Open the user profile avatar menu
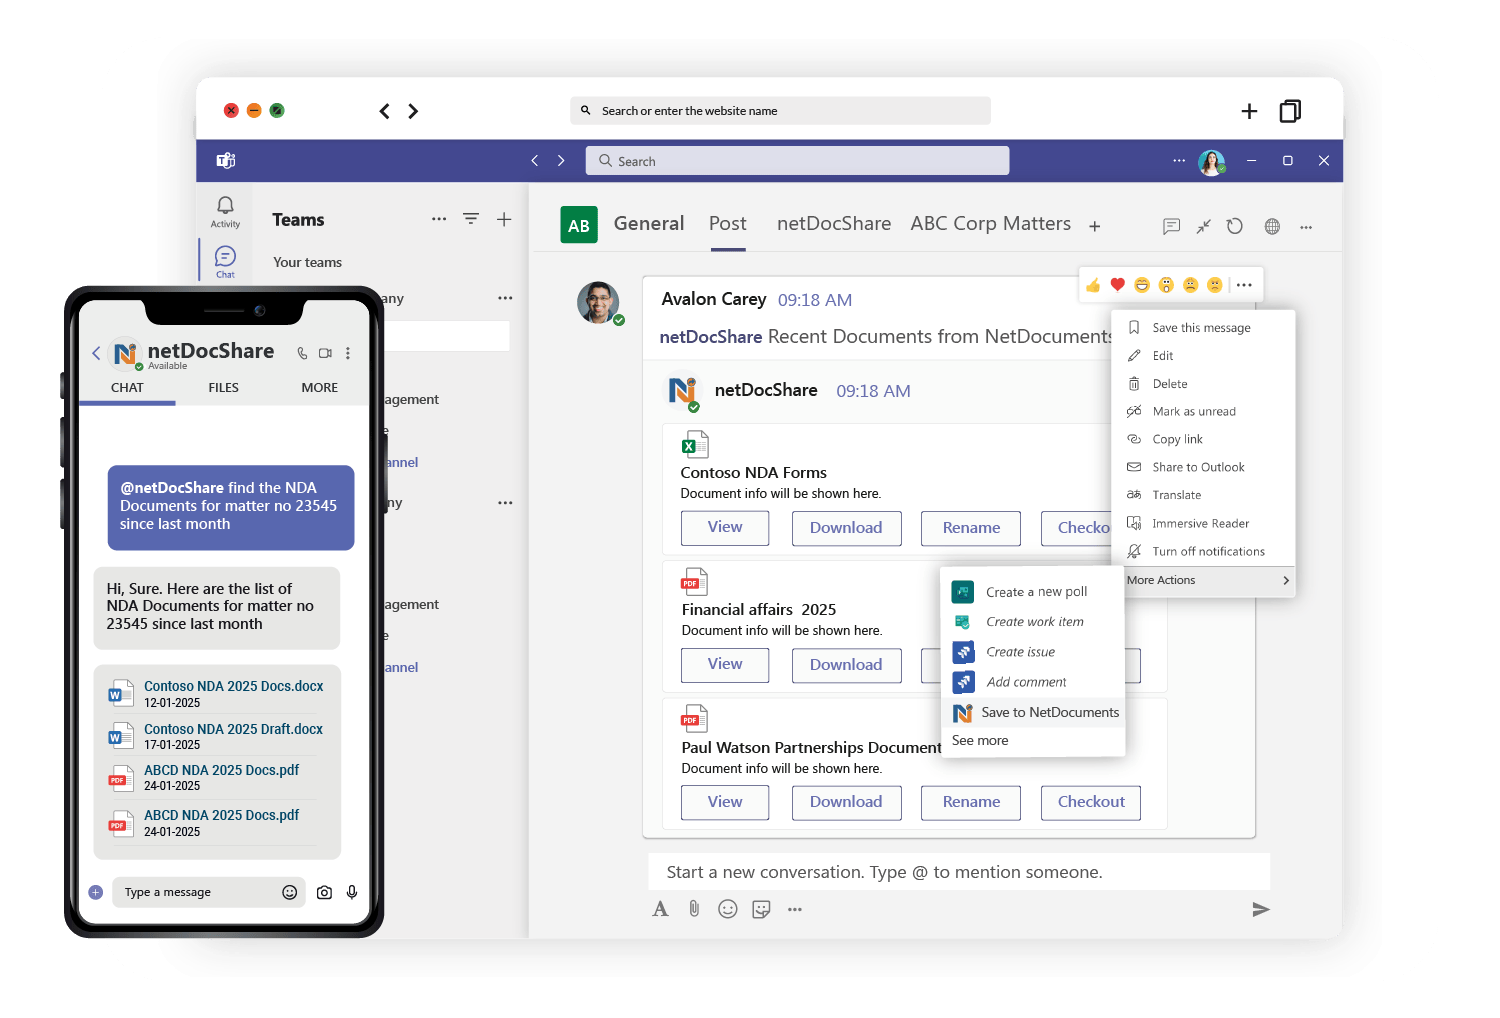This screenshot has width=1500, height=1018. pos(1212,162)
